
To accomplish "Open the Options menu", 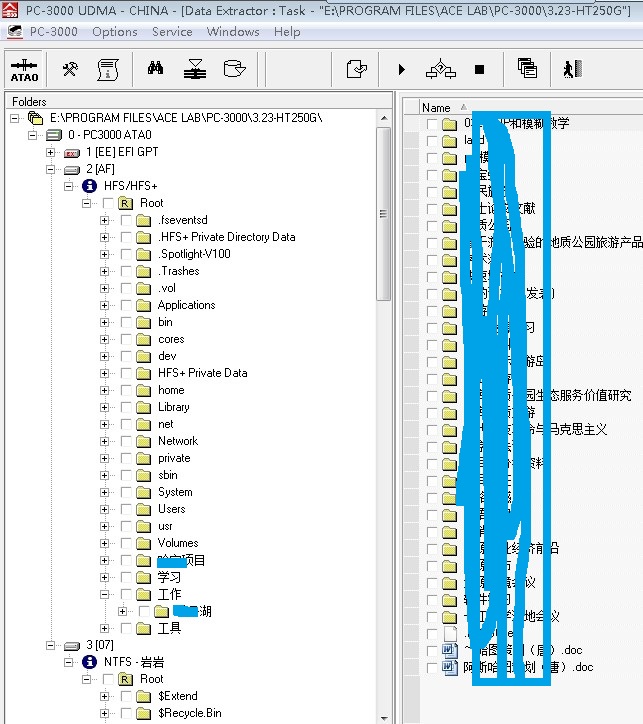I will click(115, 32).
